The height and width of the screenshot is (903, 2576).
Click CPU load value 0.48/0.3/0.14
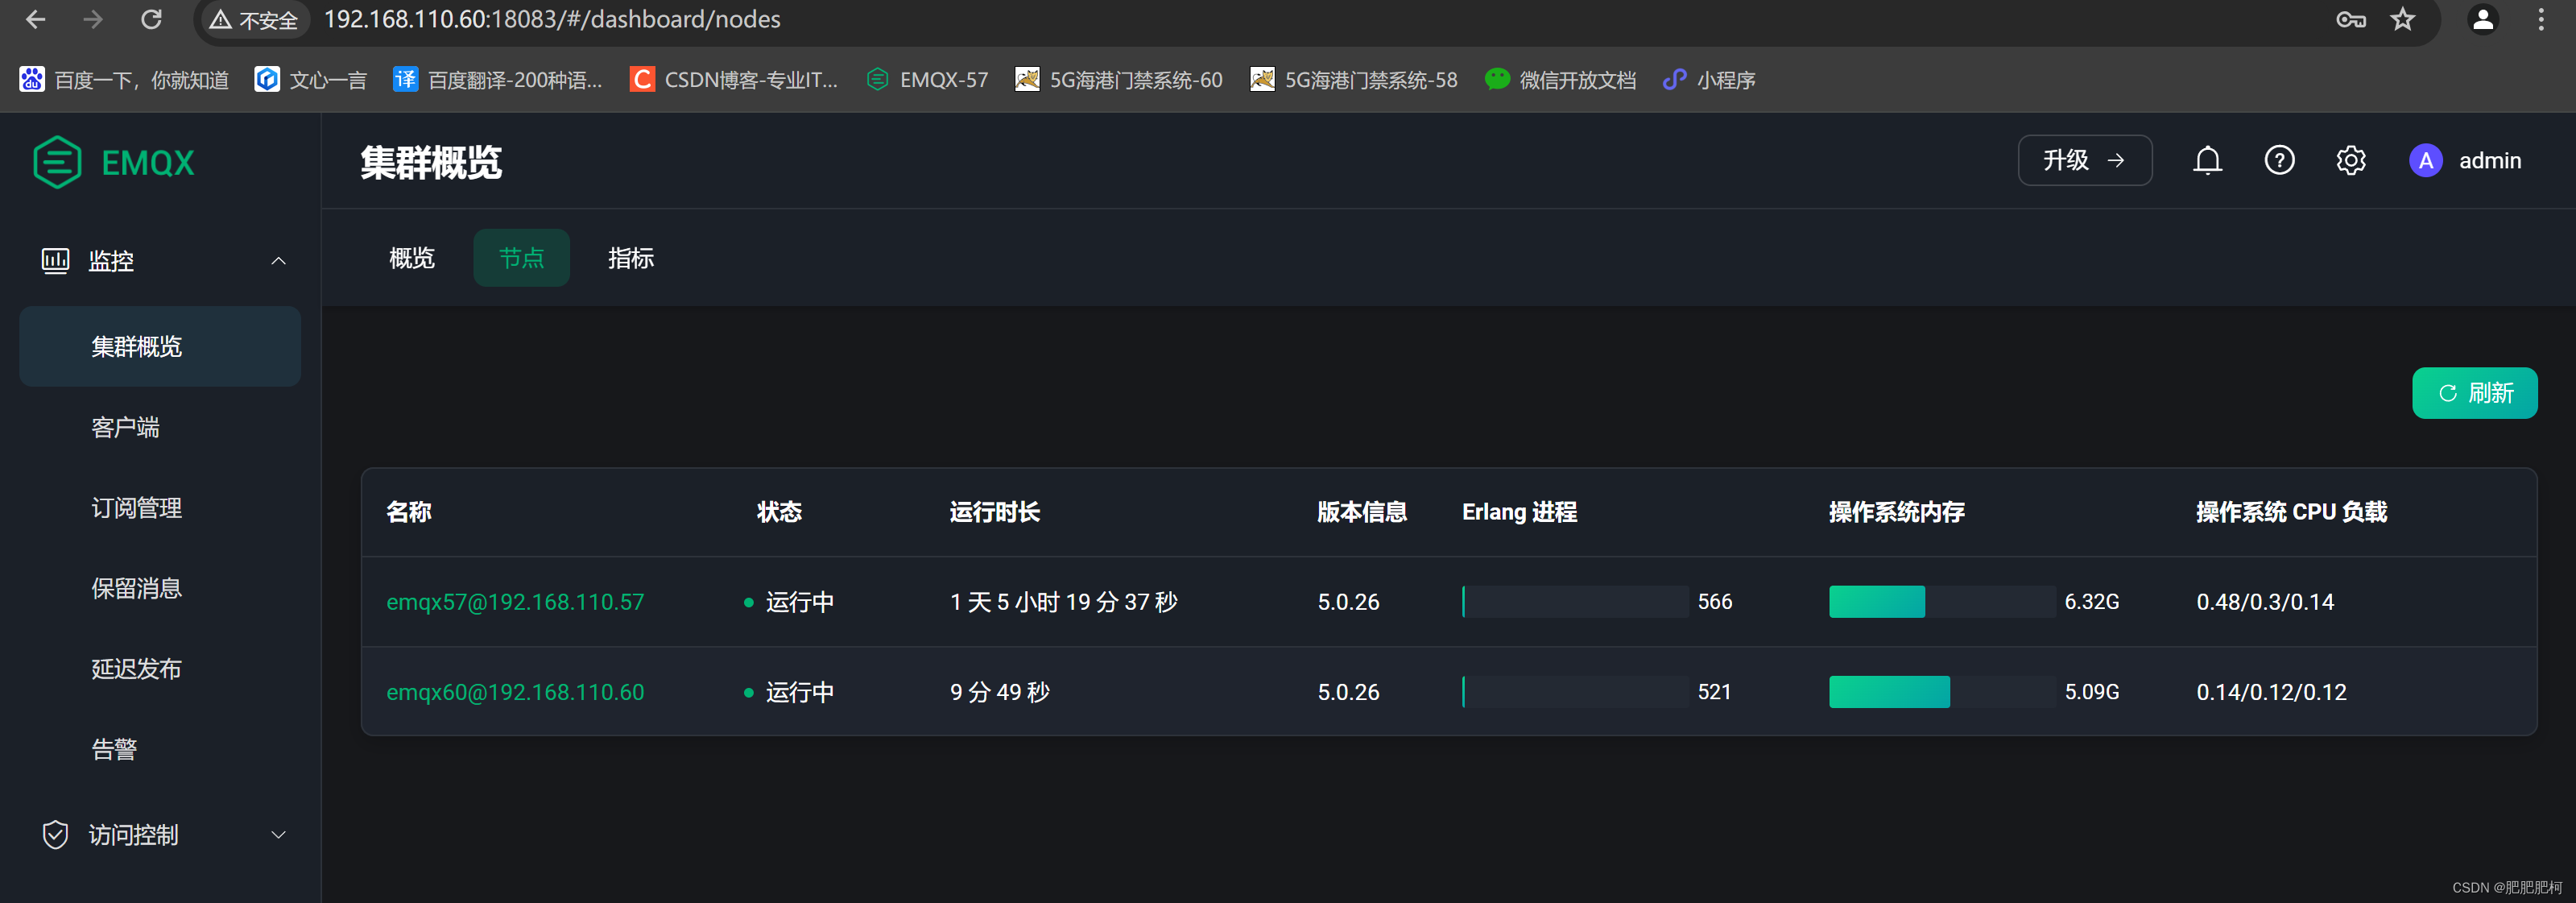point(2265,602)
